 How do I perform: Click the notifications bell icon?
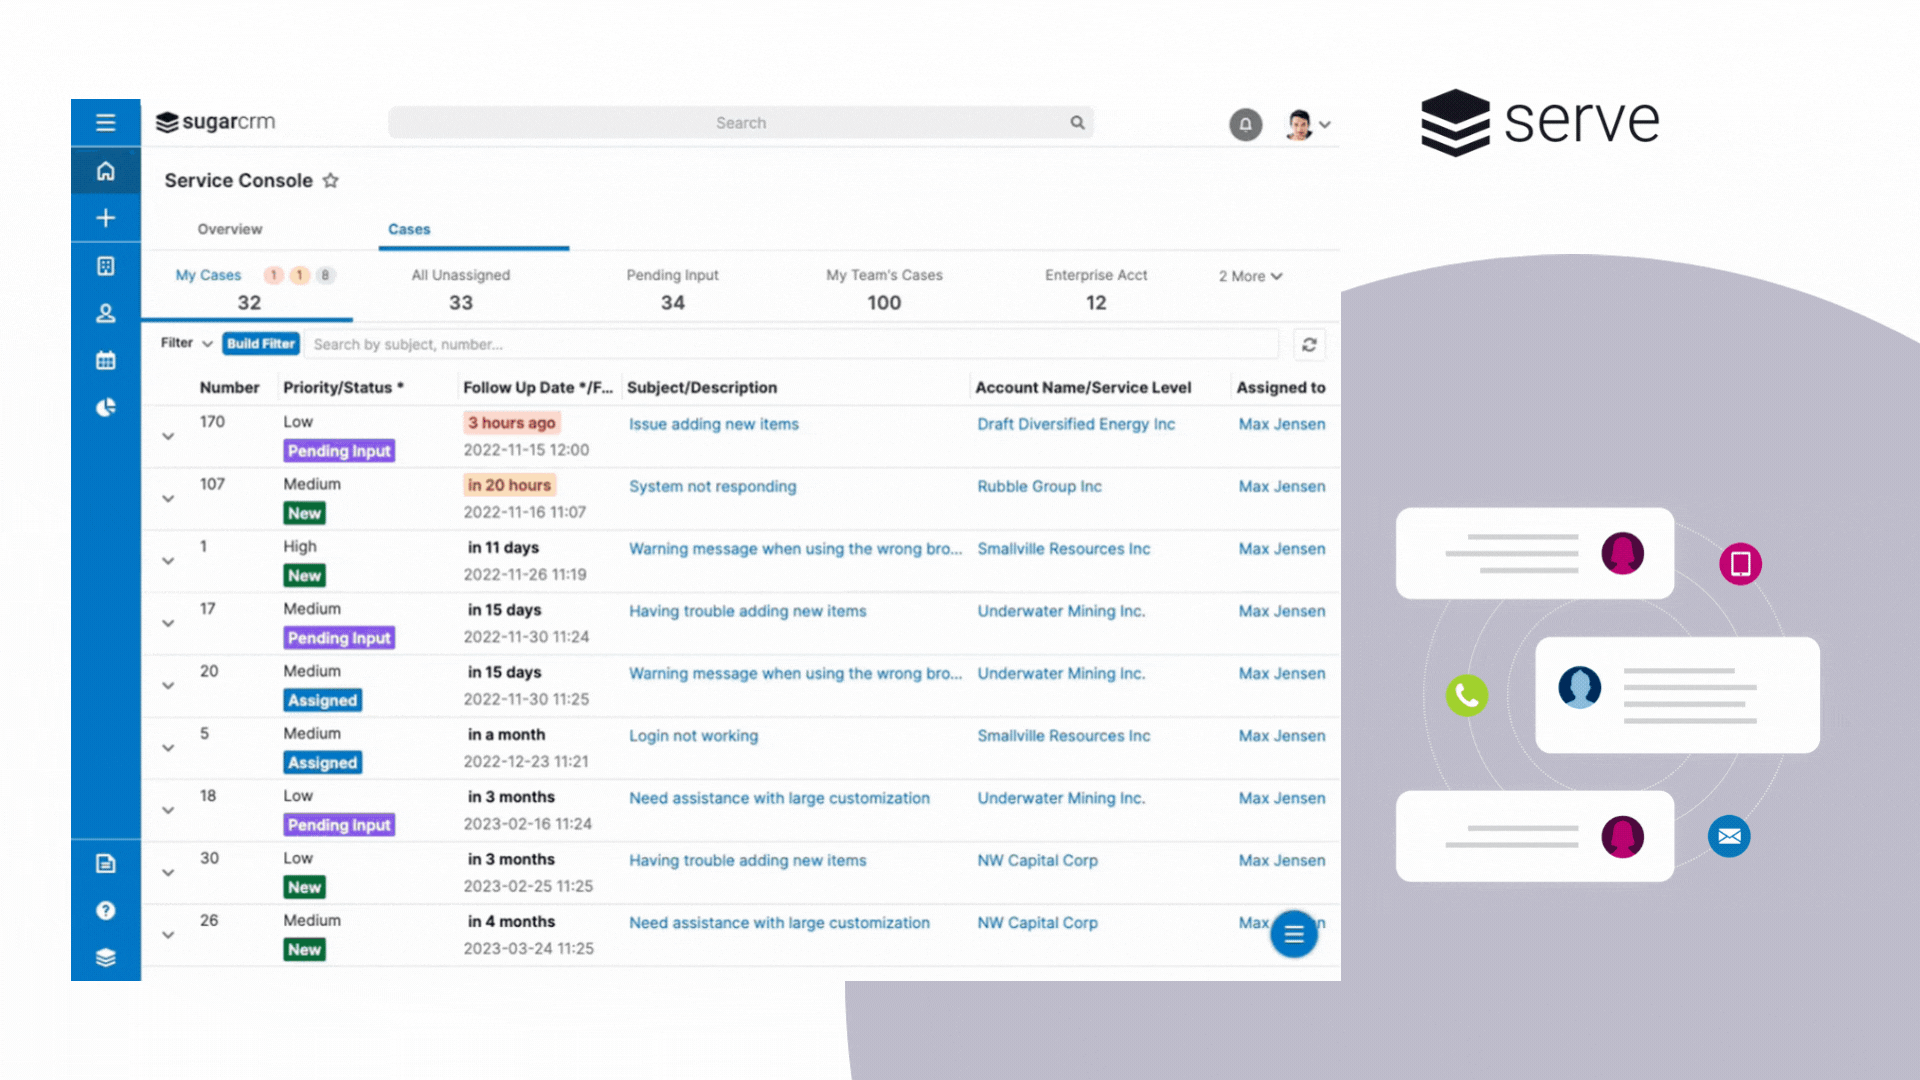[x=1245, y=125]
